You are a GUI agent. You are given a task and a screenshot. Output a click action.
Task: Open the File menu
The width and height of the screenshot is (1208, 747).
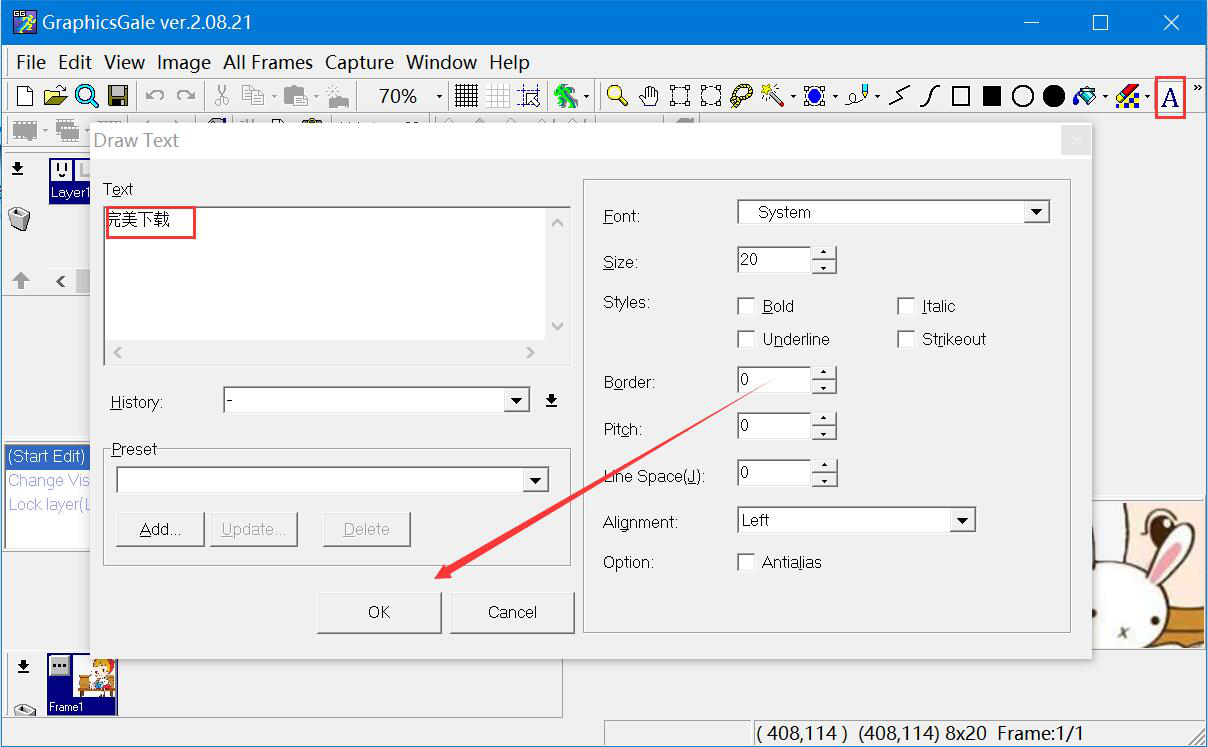point(31,62)
